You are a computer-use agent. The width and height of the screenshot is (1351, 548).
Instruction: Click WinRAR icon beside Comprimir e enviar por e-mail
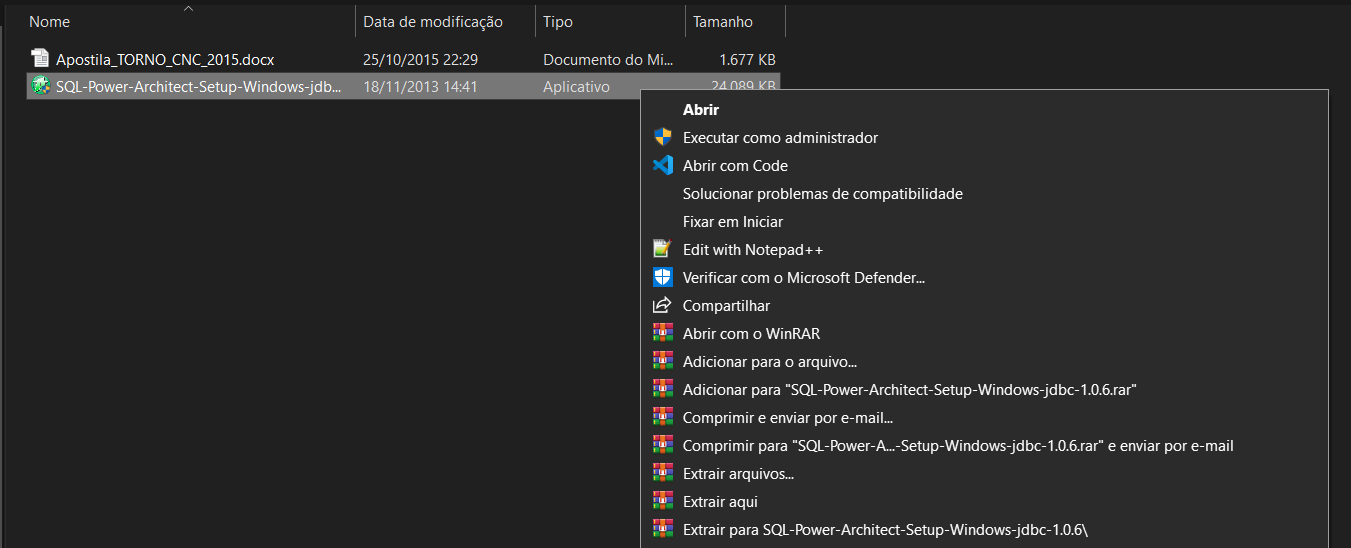pyautogui.click(x=662, y=417)
